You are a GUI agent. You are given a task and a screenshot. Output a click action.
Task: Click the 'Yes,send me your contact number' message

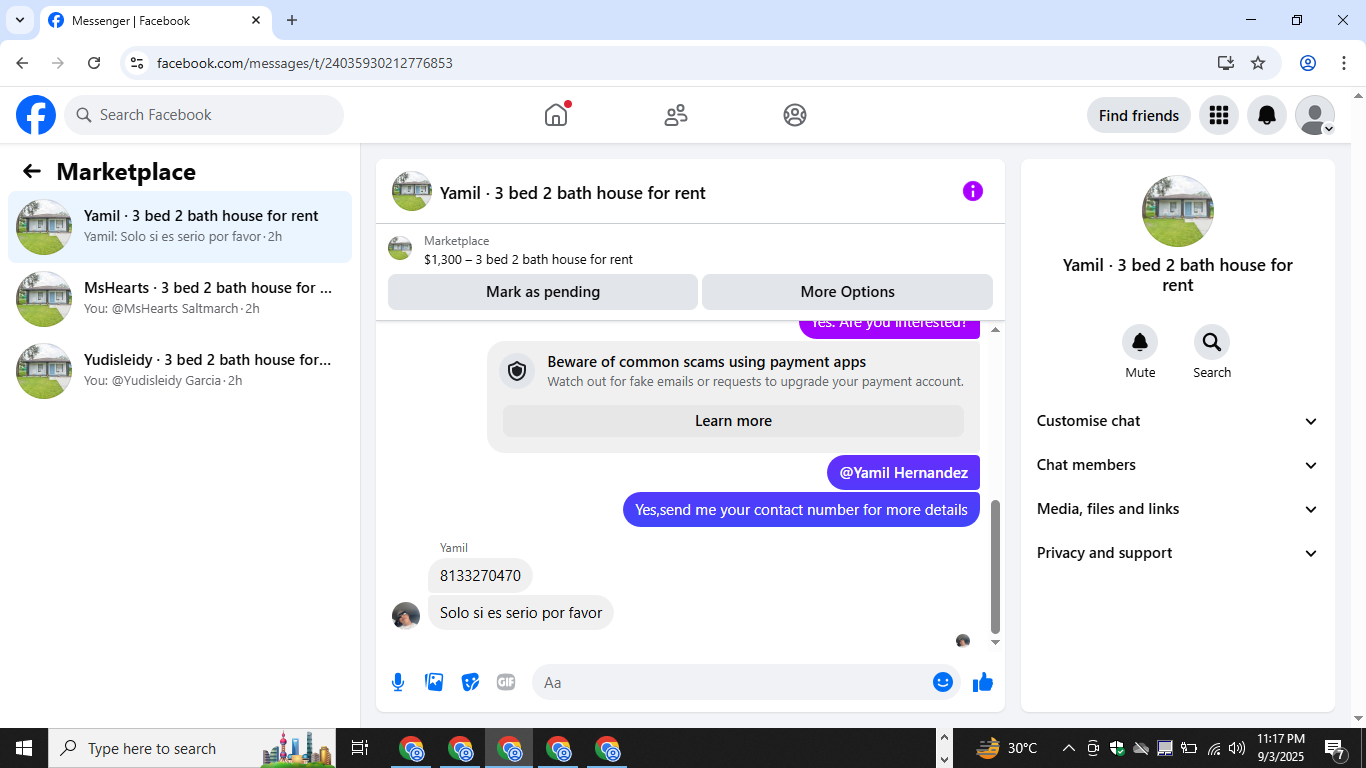pos(801,510)
